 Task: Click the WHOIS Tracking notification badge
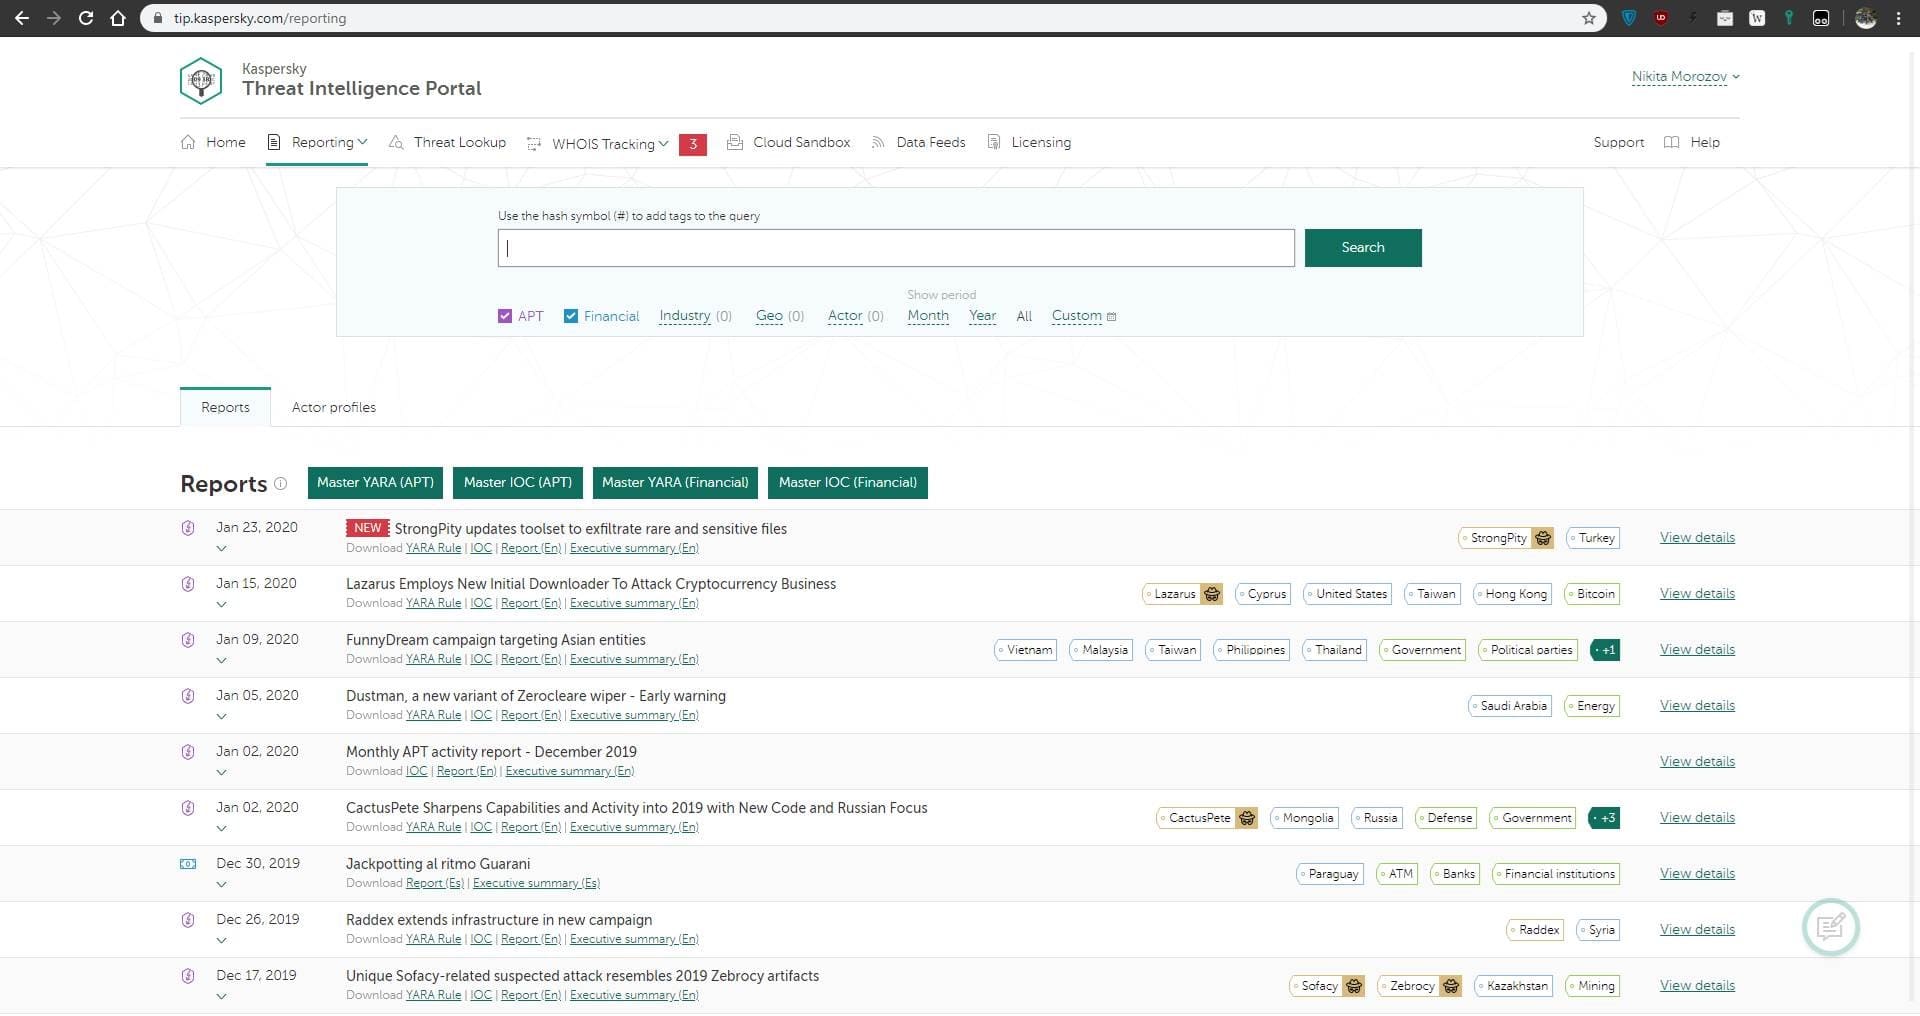(x=693, y=144)
